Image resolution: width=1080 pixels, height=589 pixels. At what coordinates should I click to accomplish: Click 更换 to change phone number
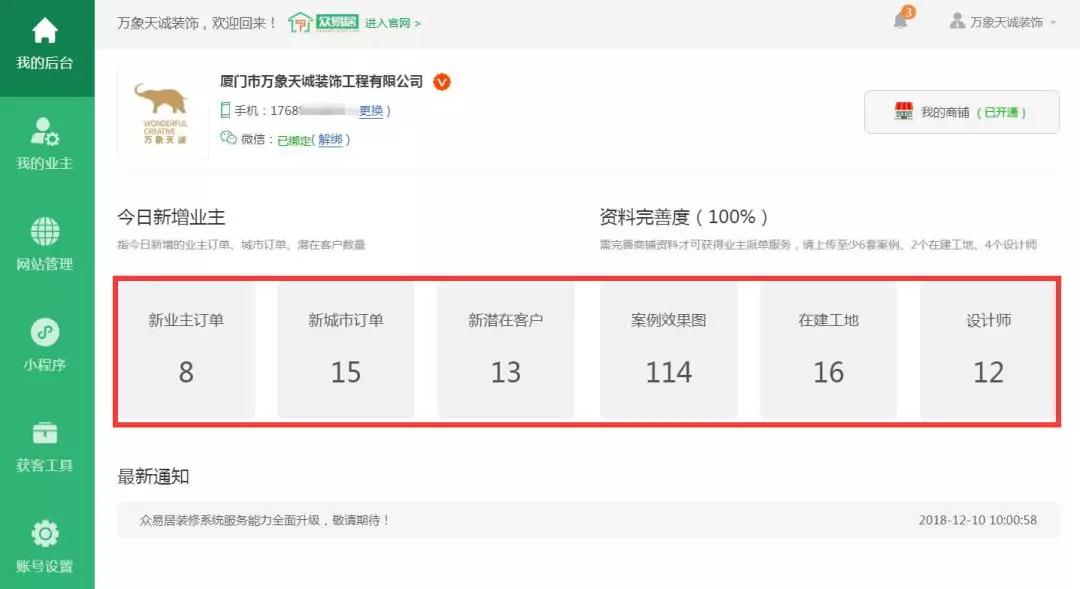pyautogui.click(x=371, y=111)
